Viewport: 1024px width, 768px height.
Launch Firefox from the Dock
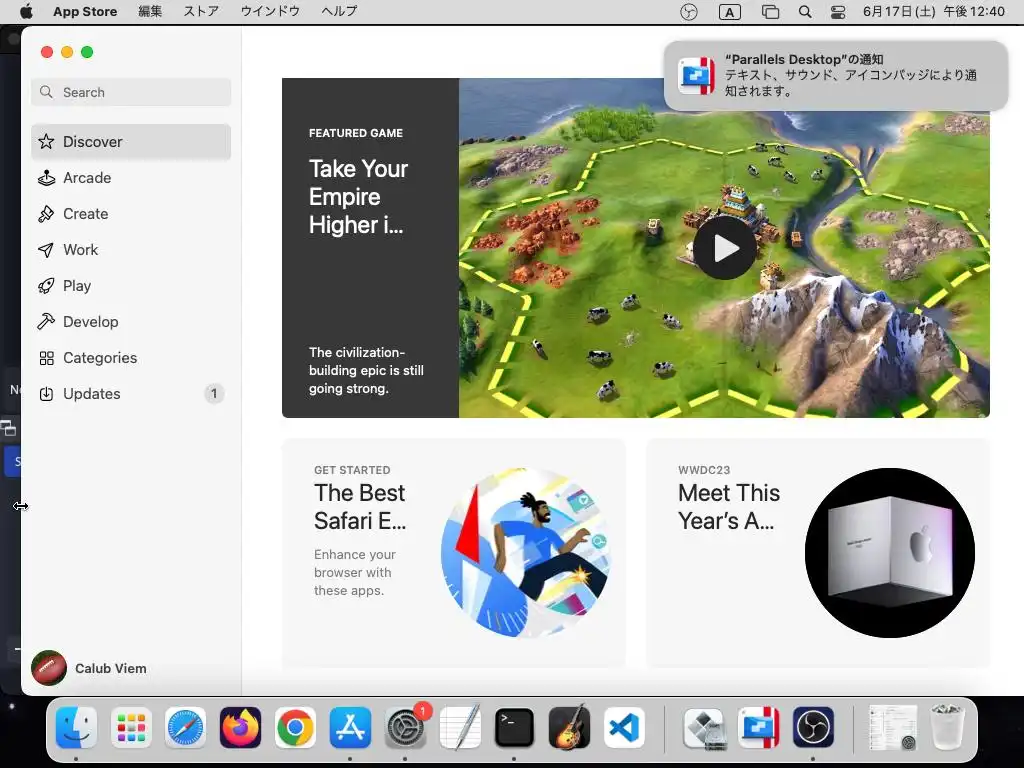pyautogui.click(x=240, y=728)
